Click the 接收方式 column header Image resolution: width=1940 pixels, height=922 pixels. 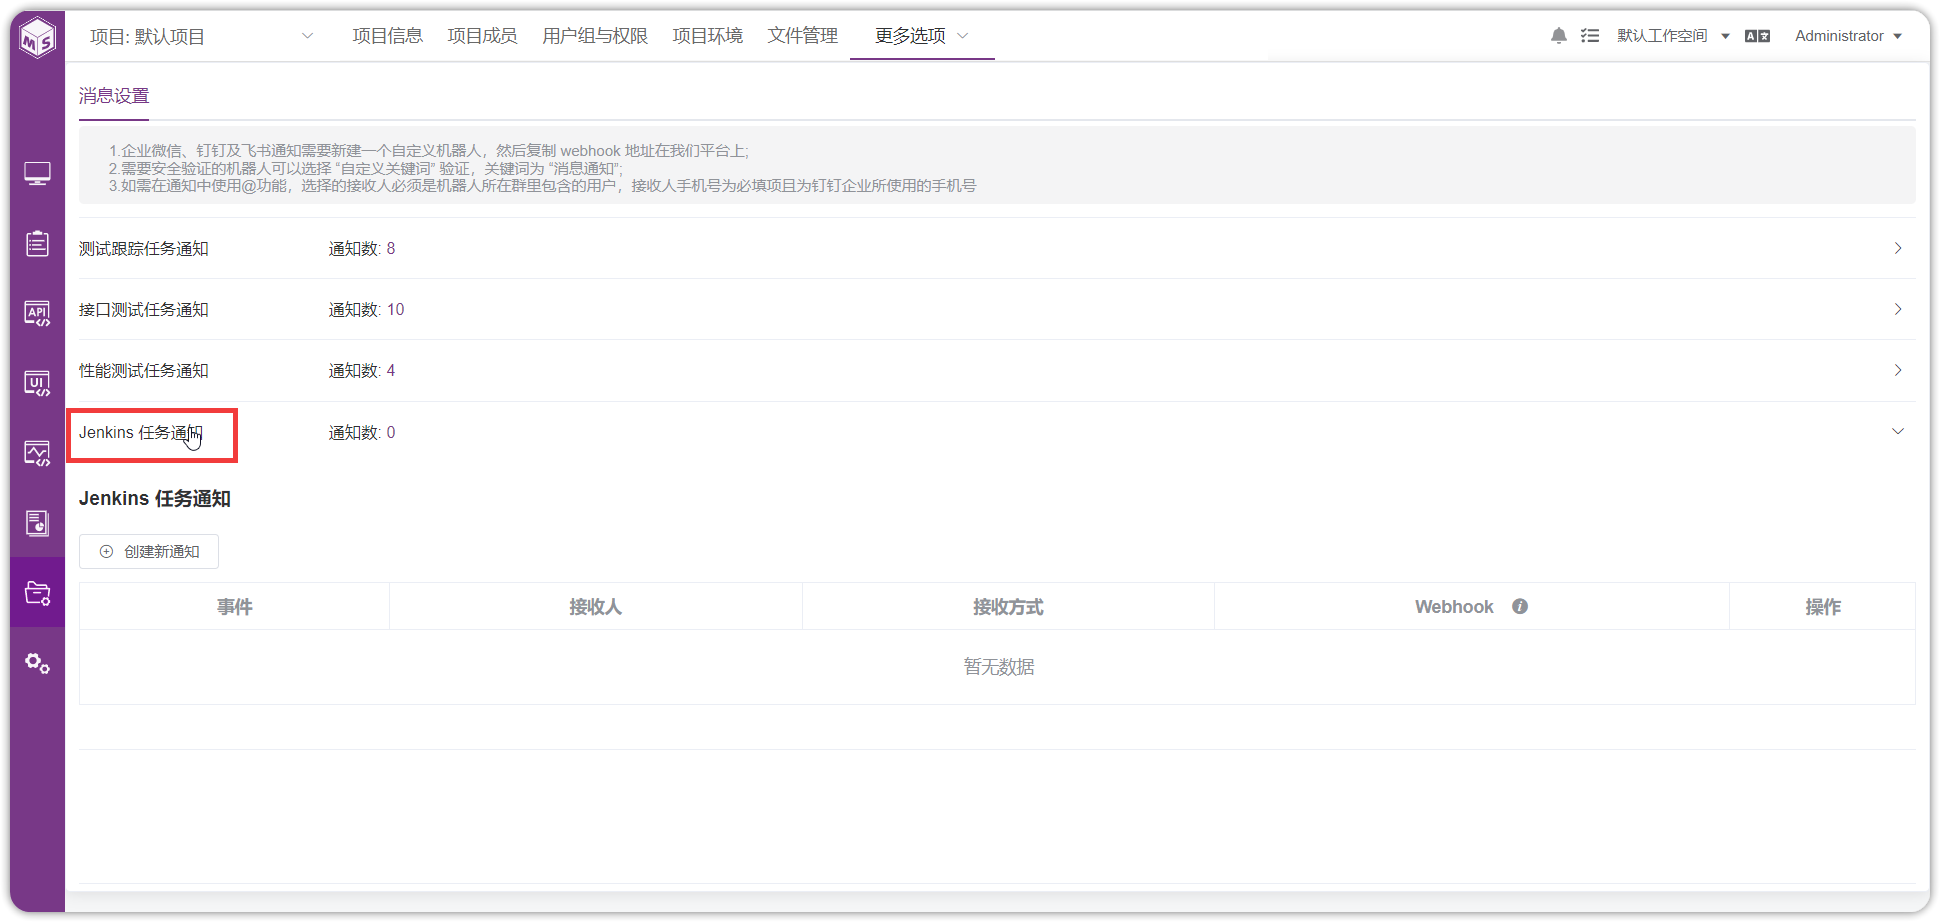click(x=1008, y=607)
